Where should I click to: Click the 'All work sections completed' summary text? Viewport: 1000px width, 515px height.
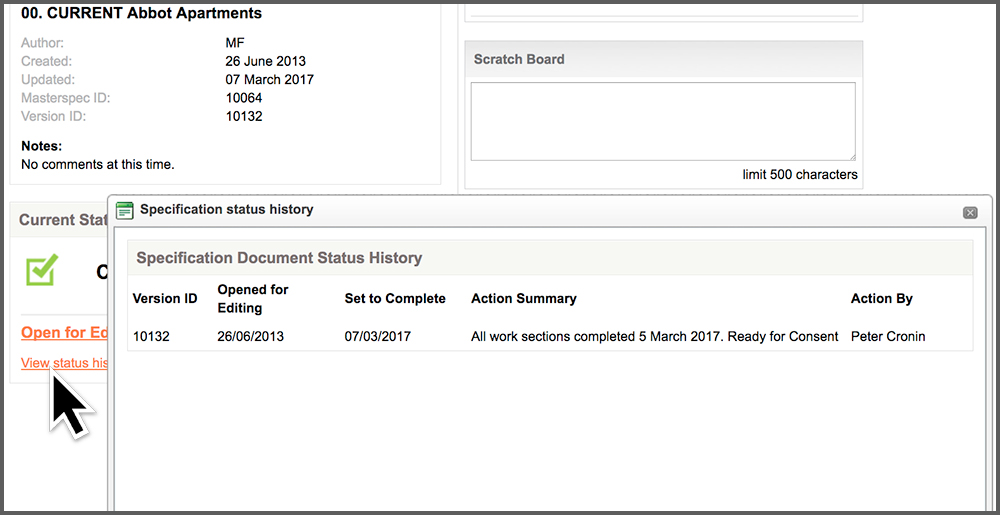coord(654,336)
